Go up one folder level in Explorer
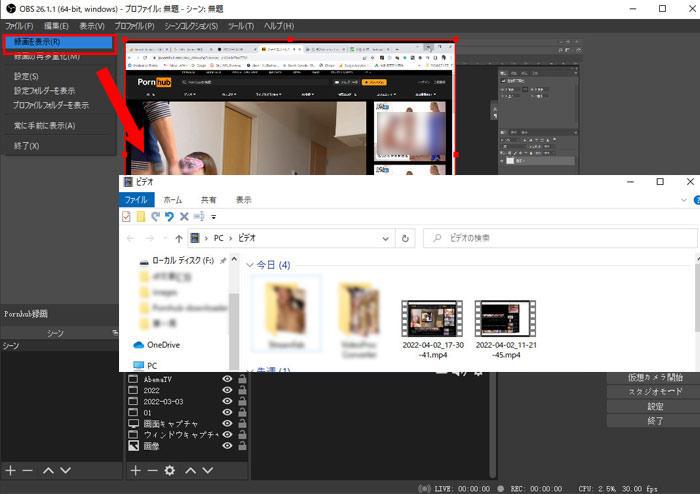Viewport: 700px width, 494px height. 179,238
